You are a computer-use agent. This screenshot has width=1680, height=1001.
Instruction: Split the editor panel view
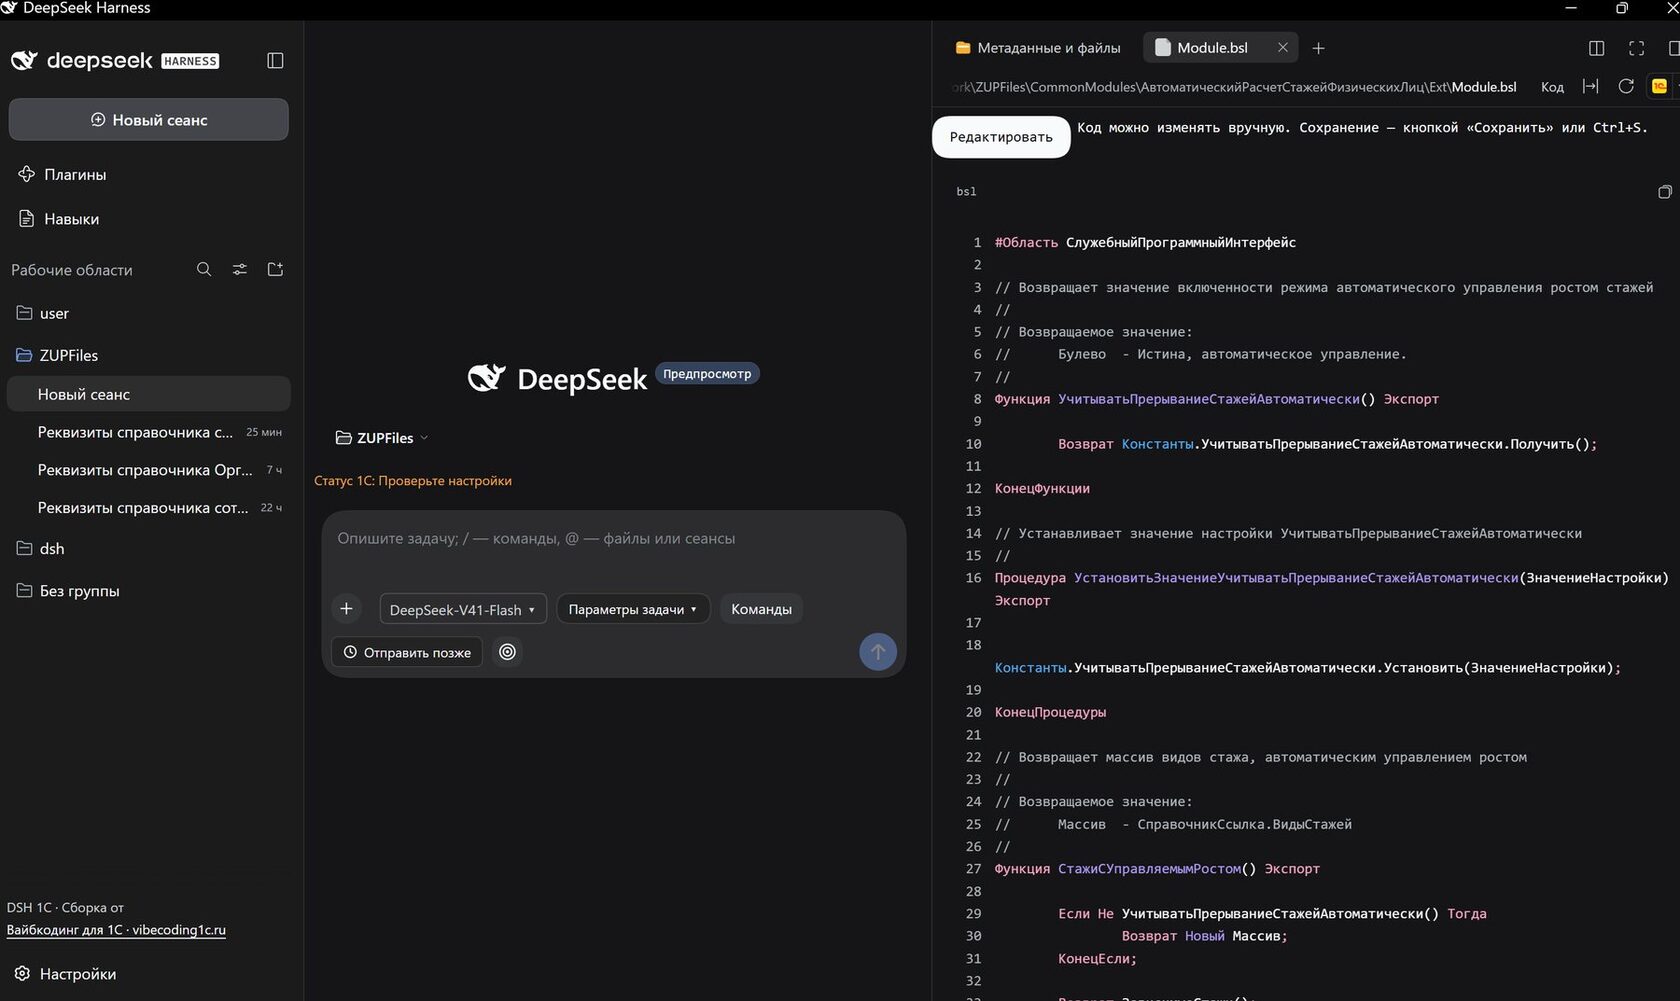(x=1596, y=48)
